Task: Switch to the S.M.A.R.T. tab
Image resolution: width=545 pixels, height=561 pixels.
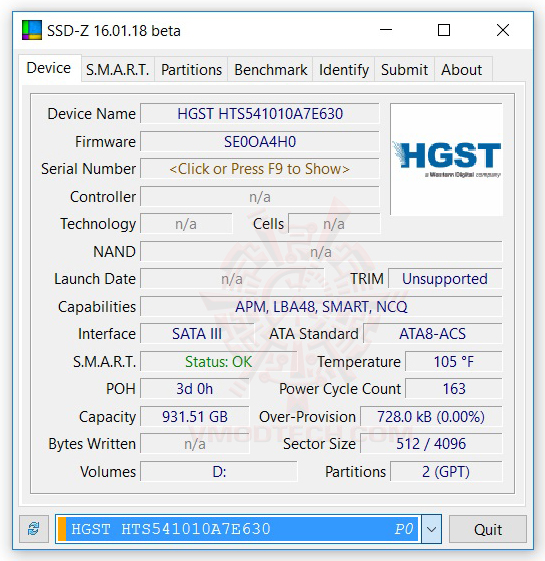Action: tap(118, 69)
